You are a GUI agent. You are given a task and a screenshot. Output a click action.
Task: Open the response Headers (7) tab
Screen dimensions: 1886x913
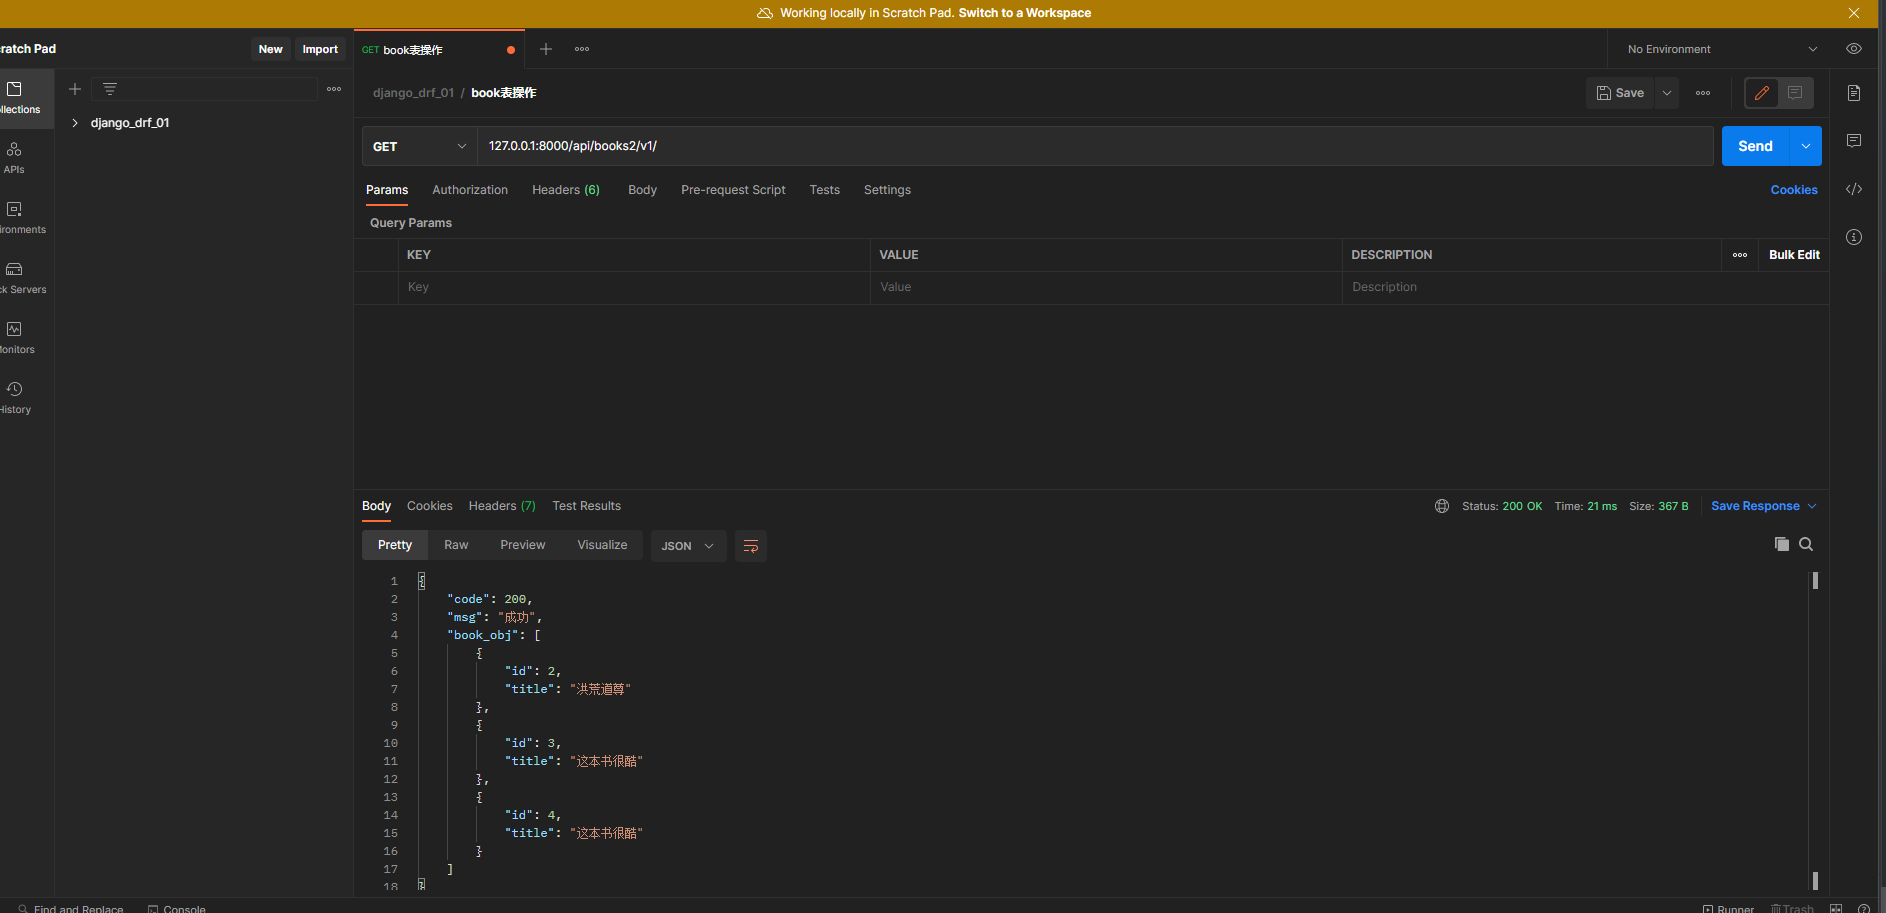(x=502, y=506)
